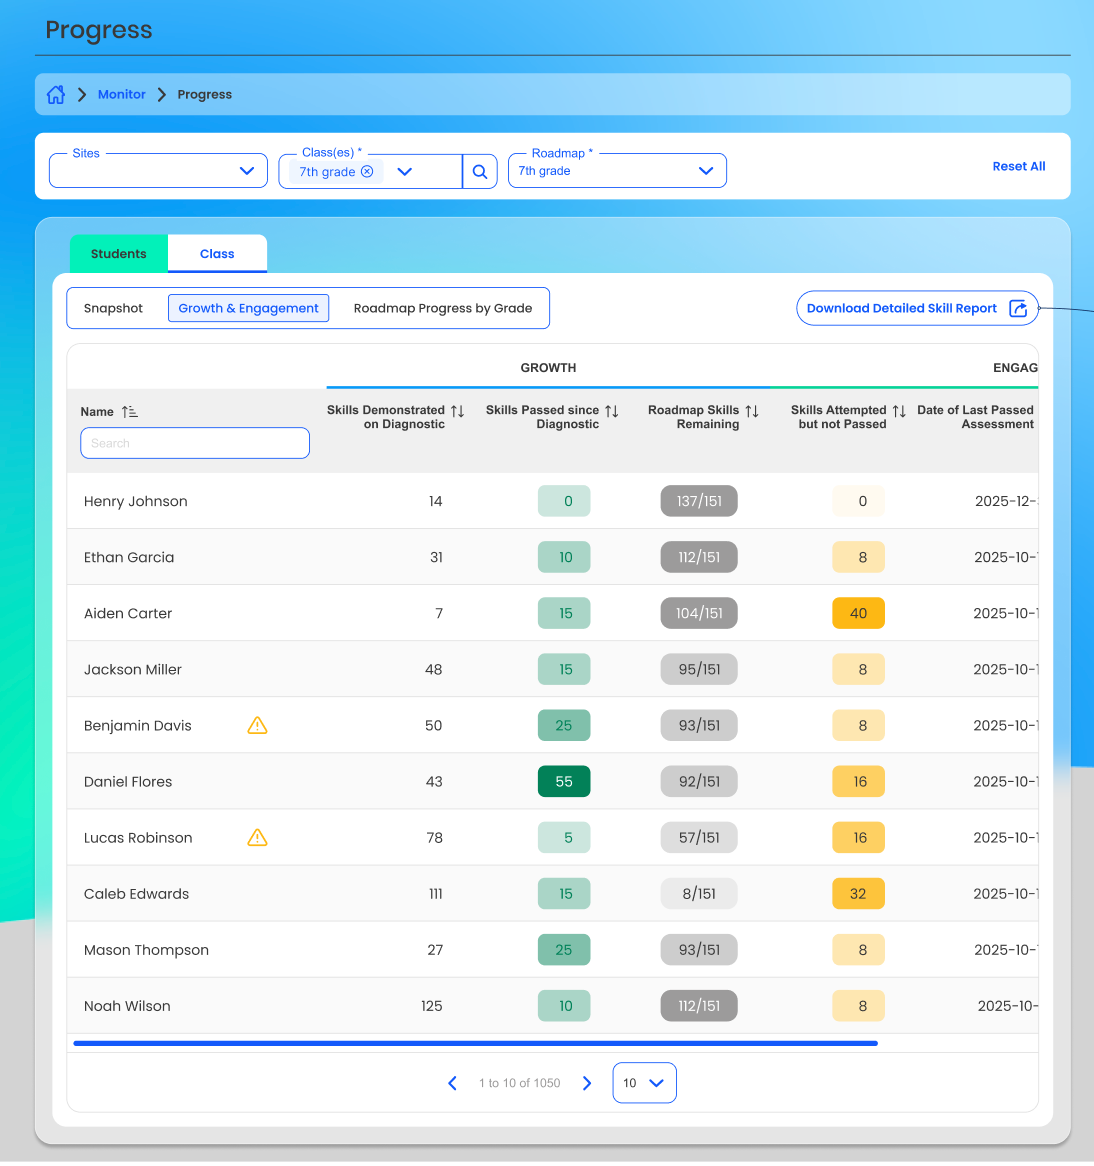
Task: Change the rows-per-page dropdown
Action: point(644,1083)
